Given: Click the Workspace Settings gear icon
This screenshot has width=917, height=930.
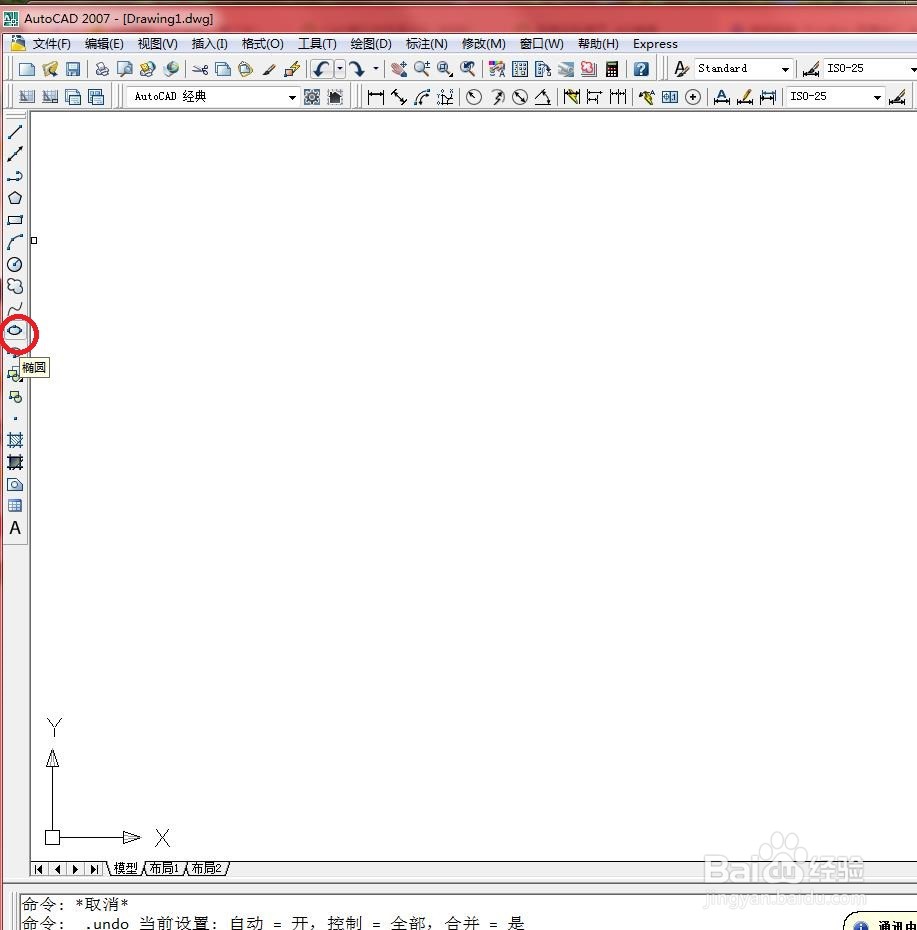Looking at the screenshot, I should [x=312, y=97].
